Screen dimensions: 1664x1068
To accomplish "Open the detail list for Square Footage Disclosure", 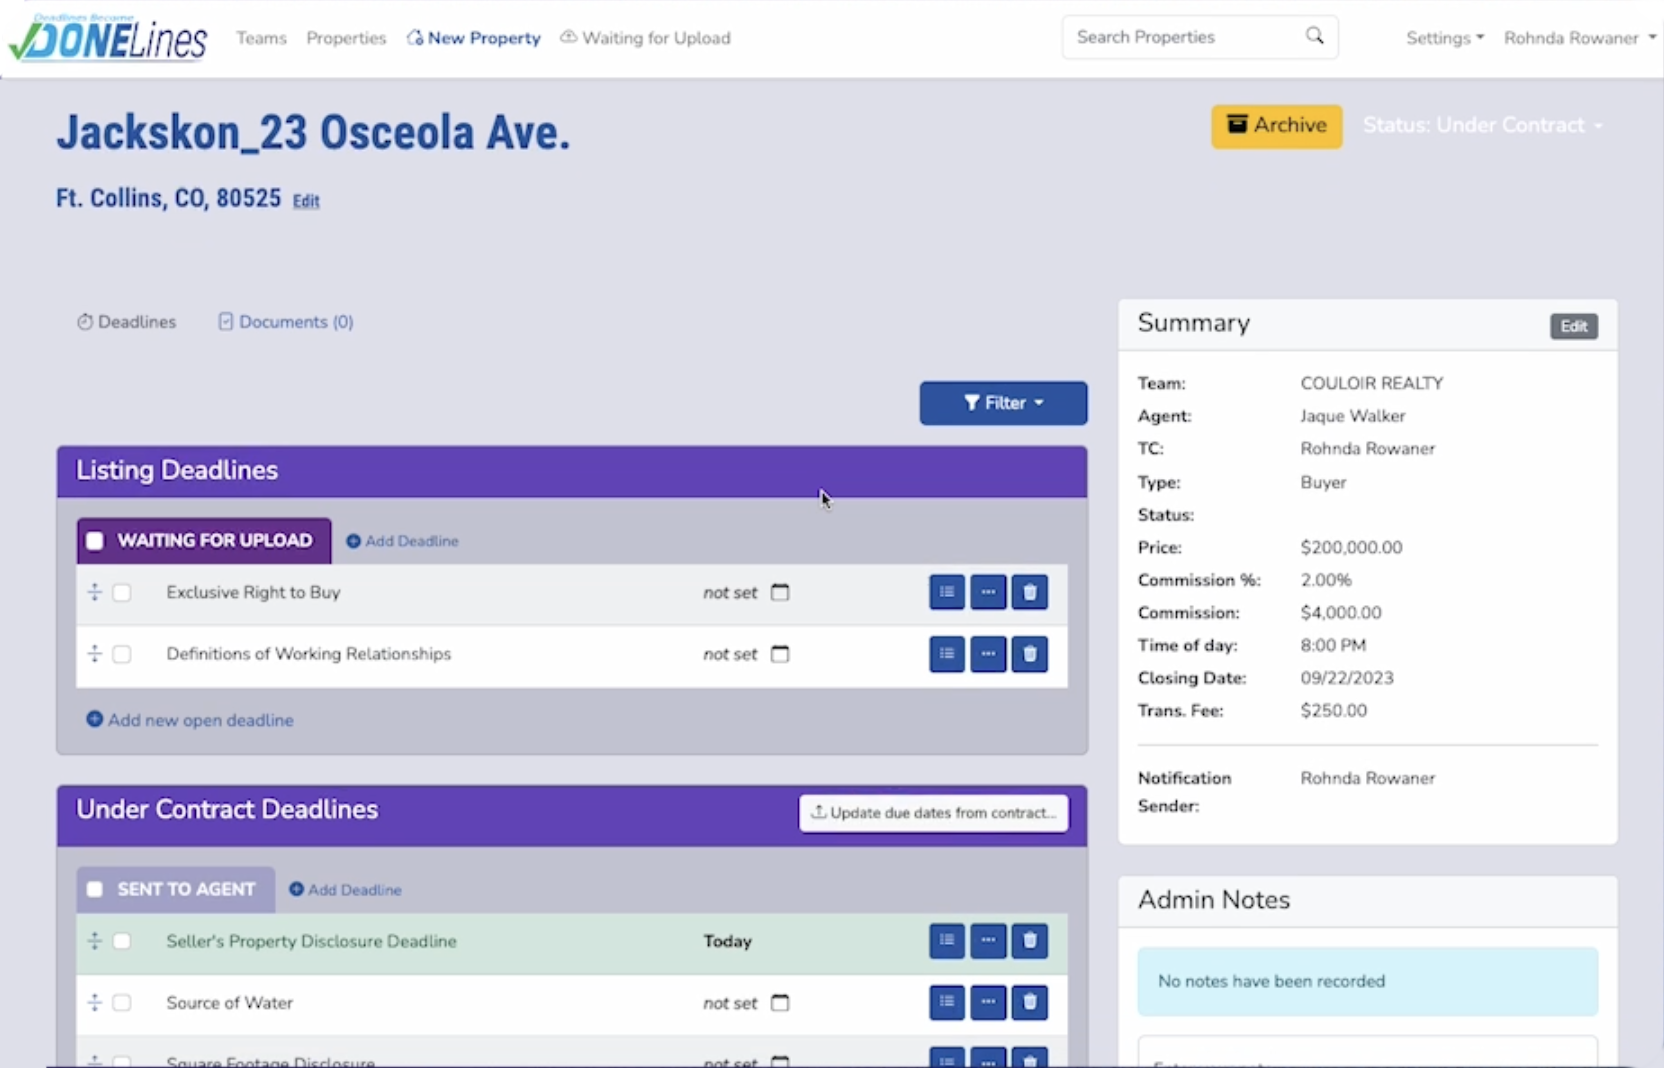I will 946,1060.
